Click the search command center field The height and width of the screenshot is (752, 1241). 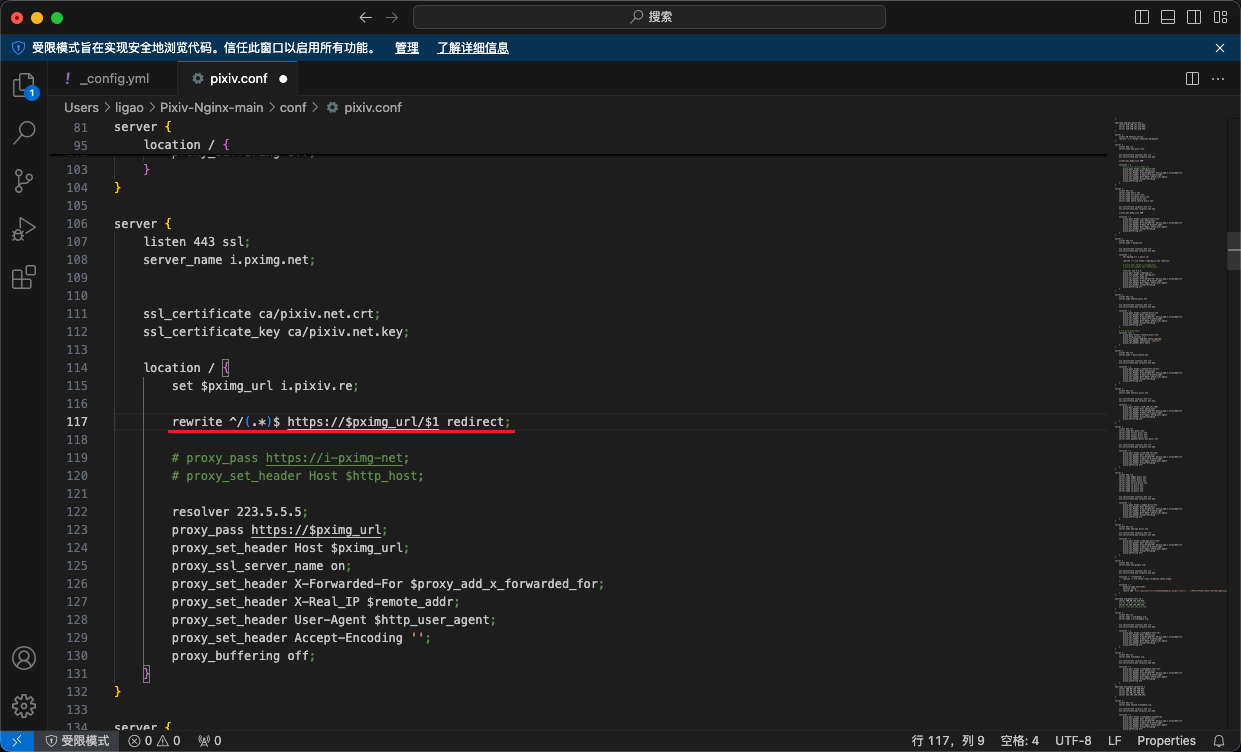(x=649, y=17)
